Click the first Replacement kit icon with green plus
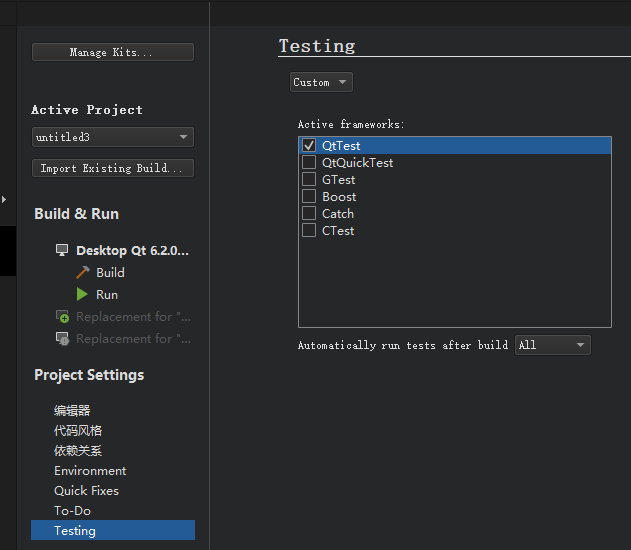 (62, 316)
